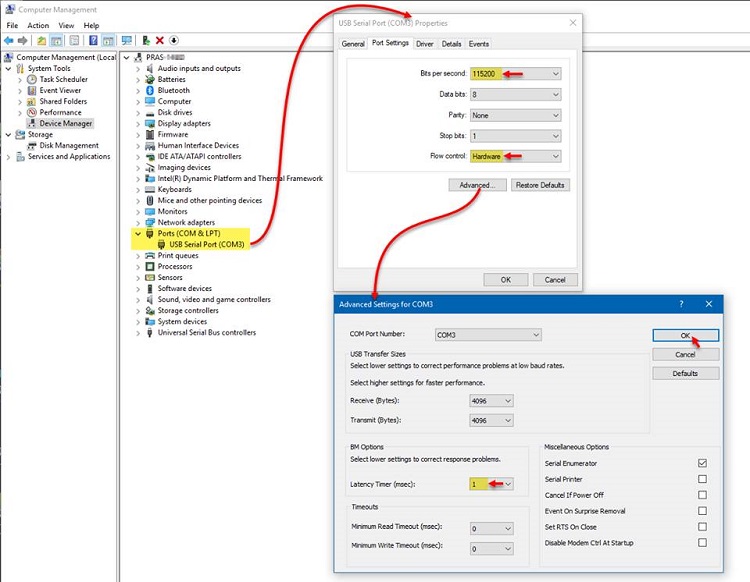The width and height of the screenshot is (750, 582).
Task: Click the down-arrow disable device toolbar icon
Action: tap(174, 41)
